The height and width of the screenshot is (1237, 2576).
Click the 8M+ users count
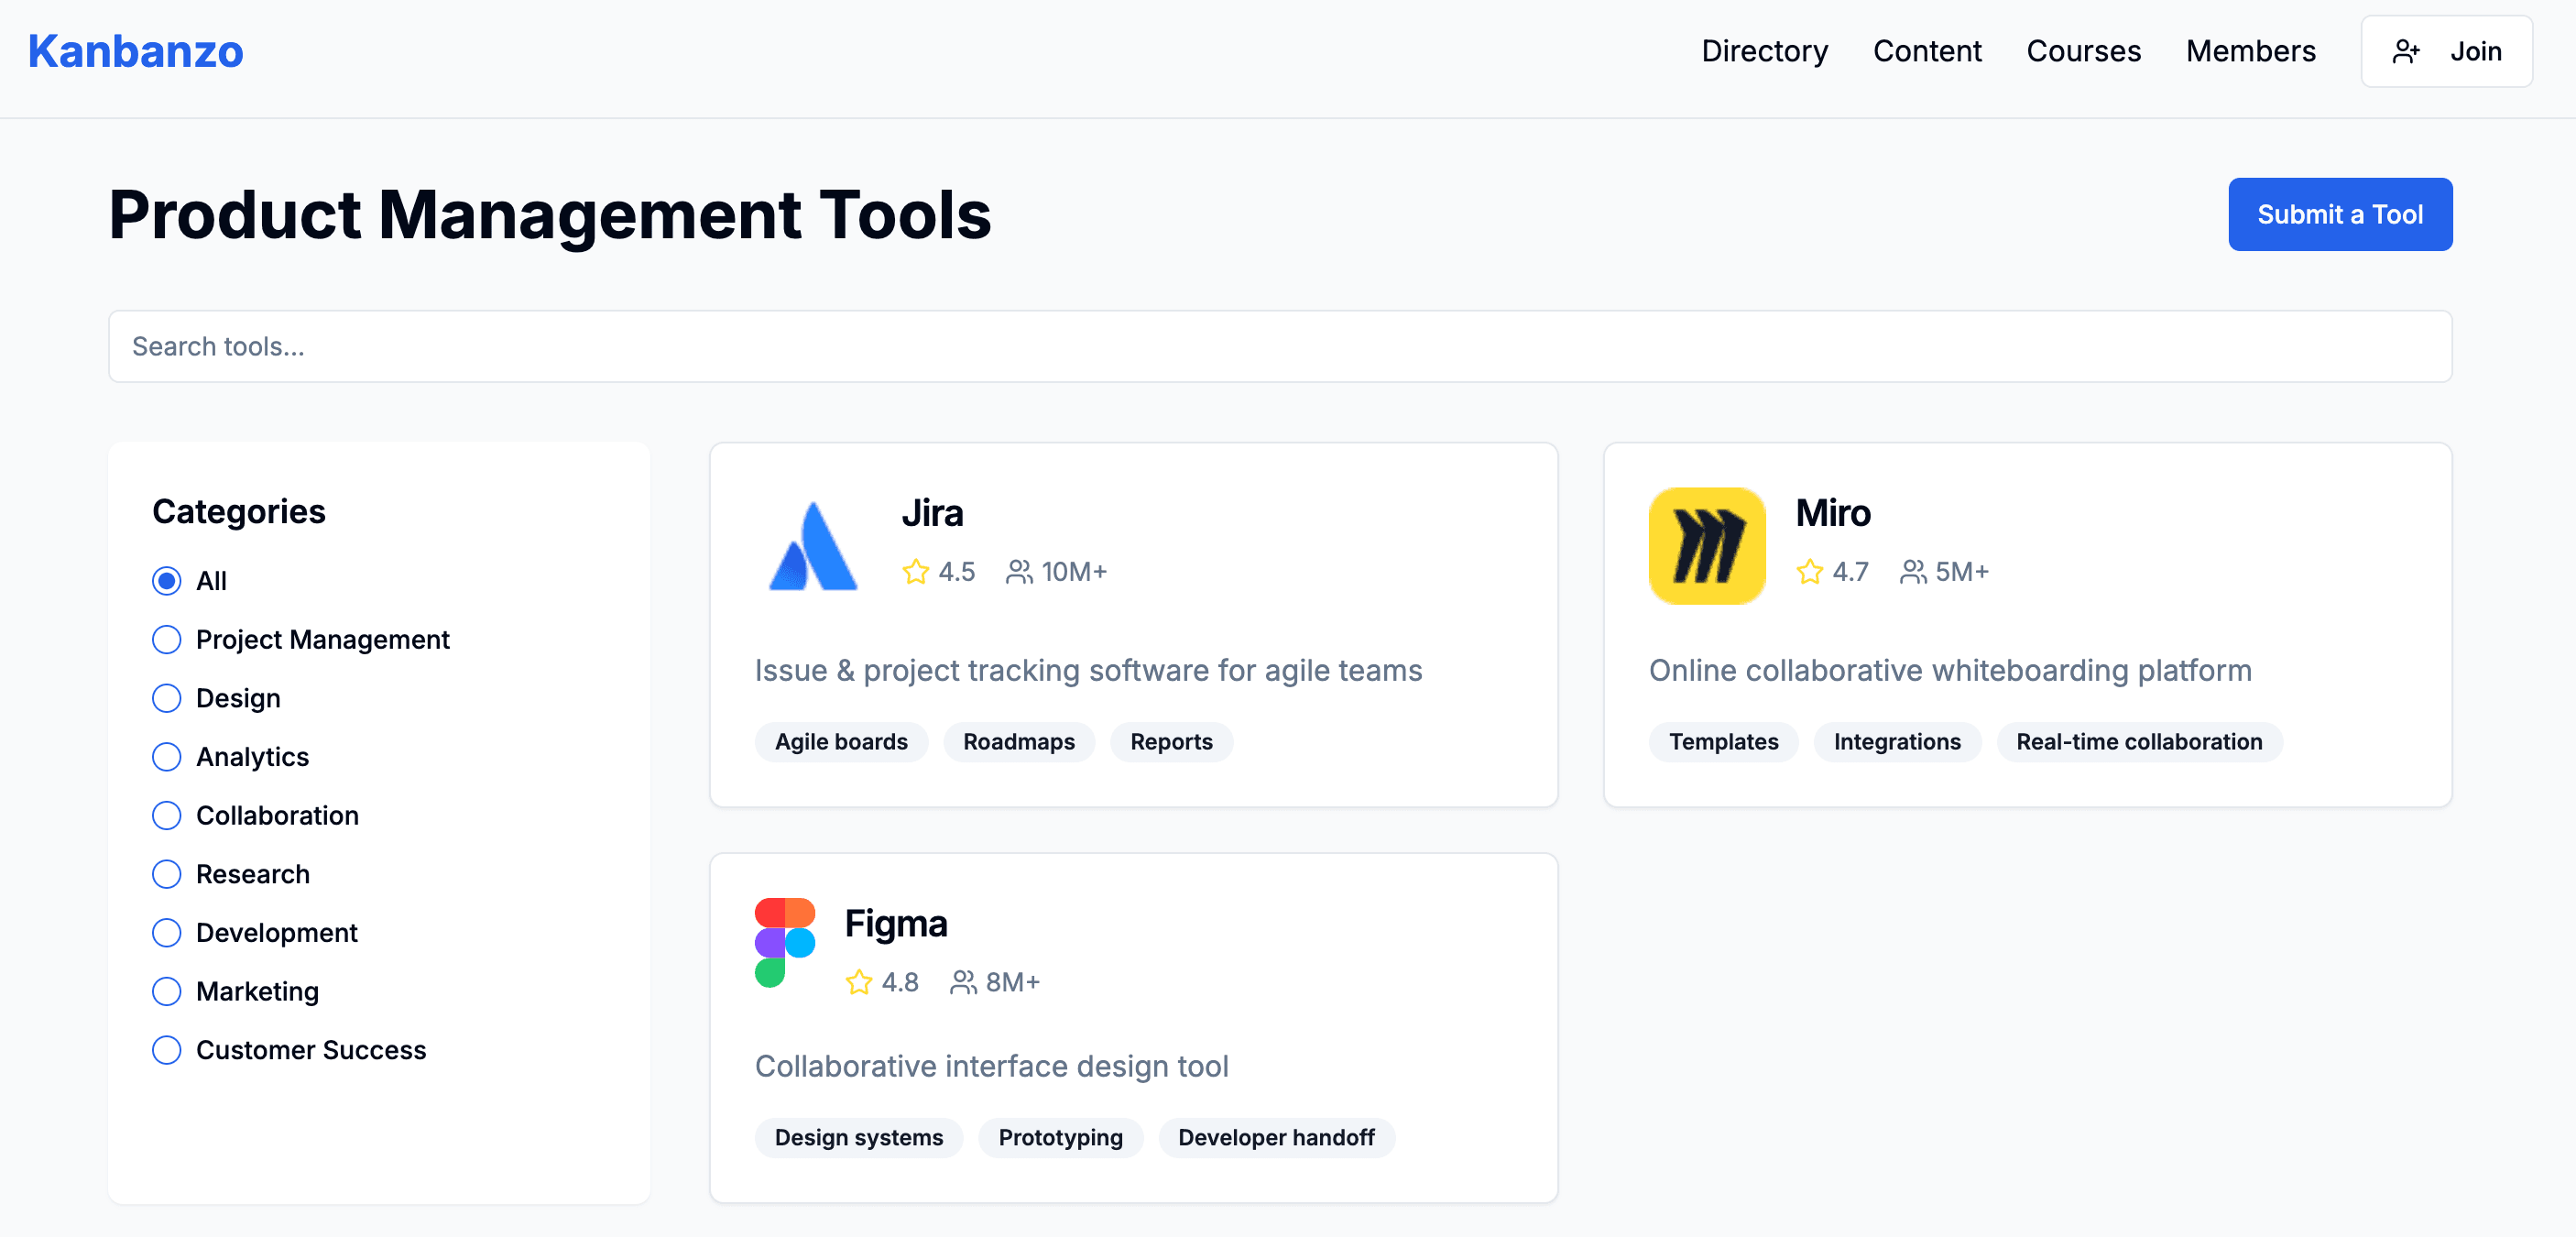pyautogui.click(x=1013, y=982)
